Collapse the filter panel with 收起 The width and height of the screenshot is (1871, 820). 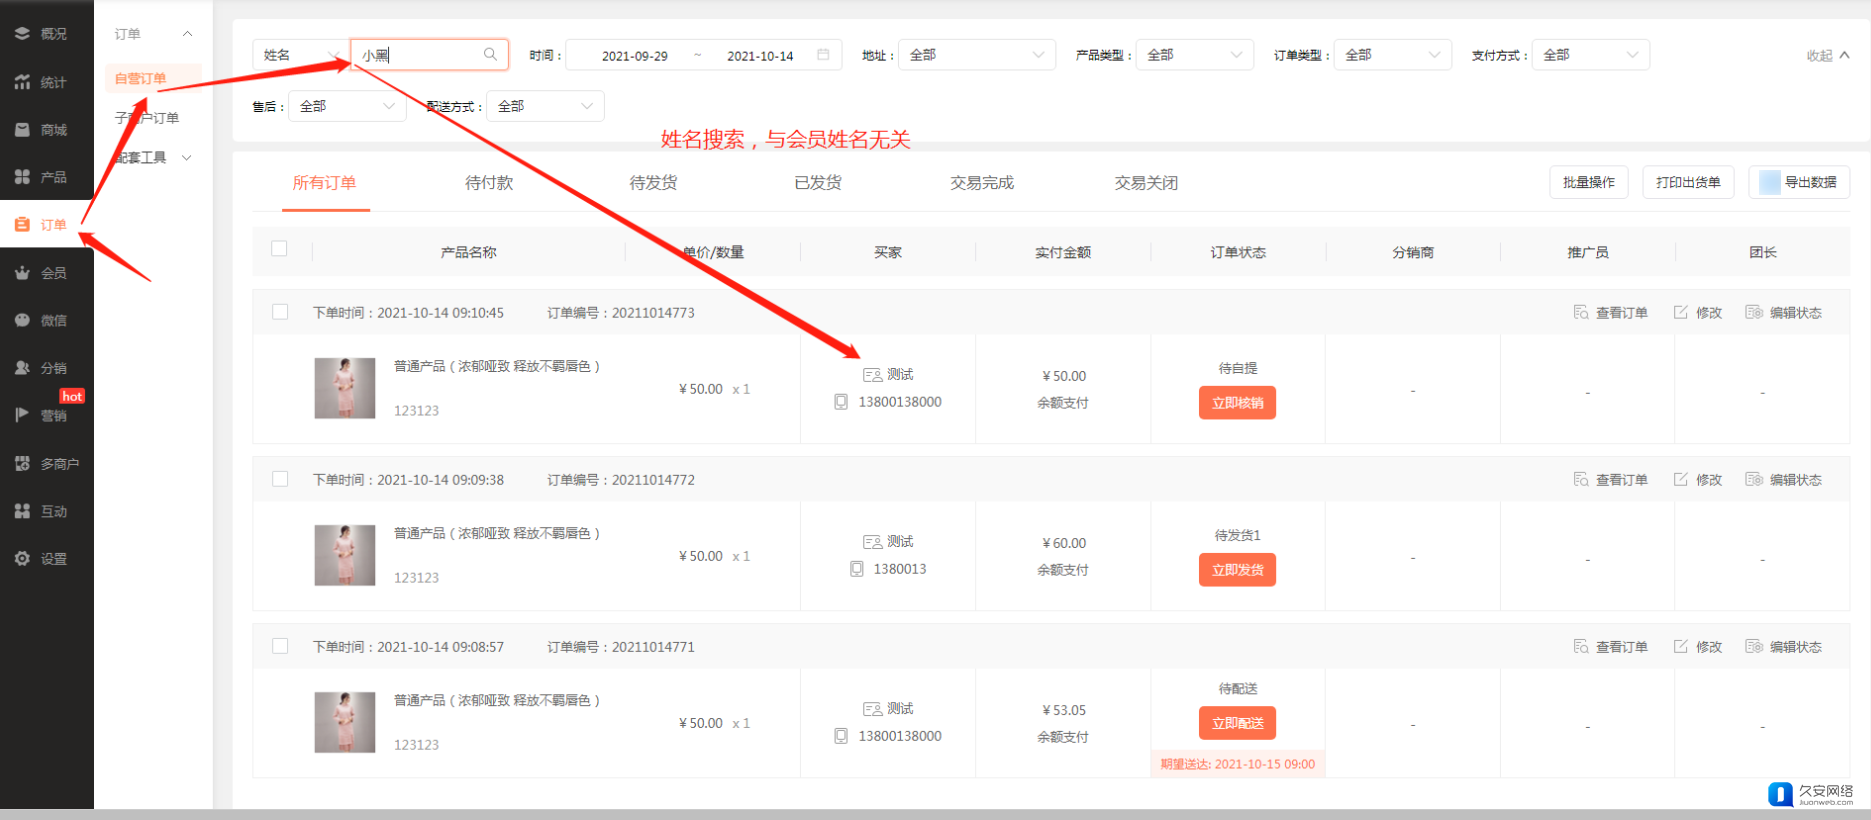[1827, 56]
